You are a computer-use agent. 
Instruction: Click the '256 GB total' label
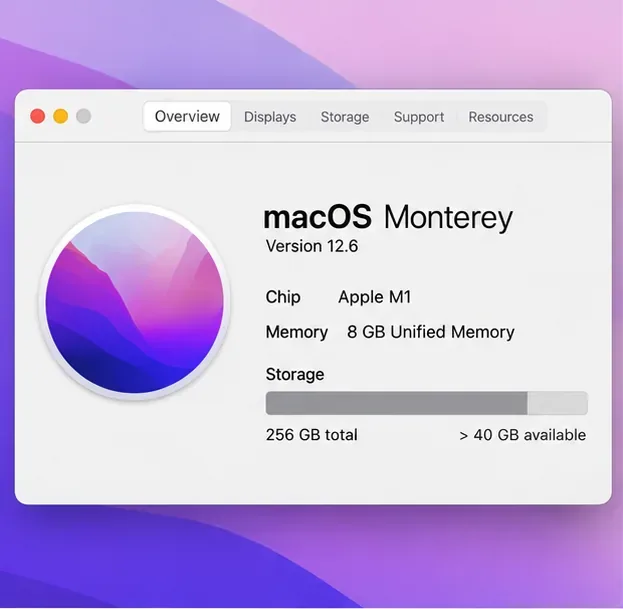coord(312,435)
